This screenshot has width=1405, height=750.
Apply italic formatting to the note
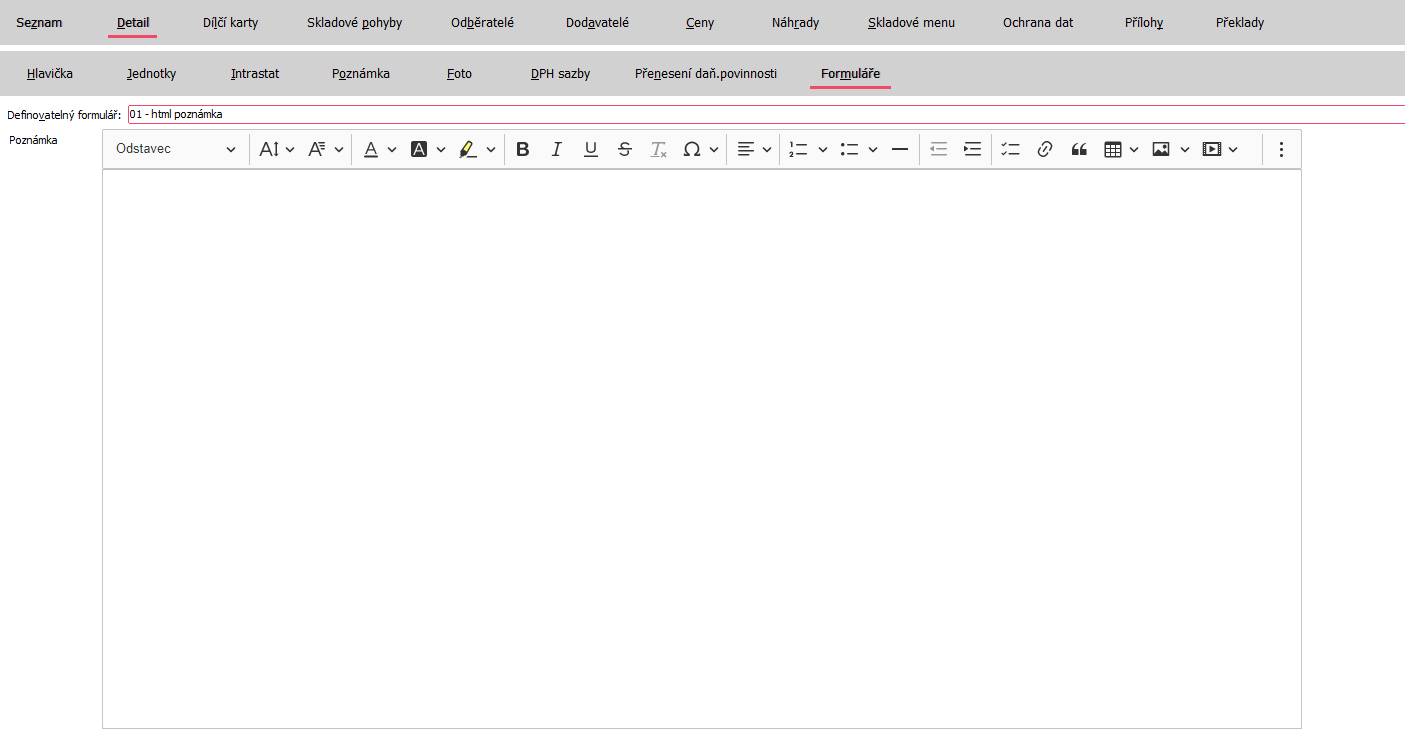click(x=557, y=149)
